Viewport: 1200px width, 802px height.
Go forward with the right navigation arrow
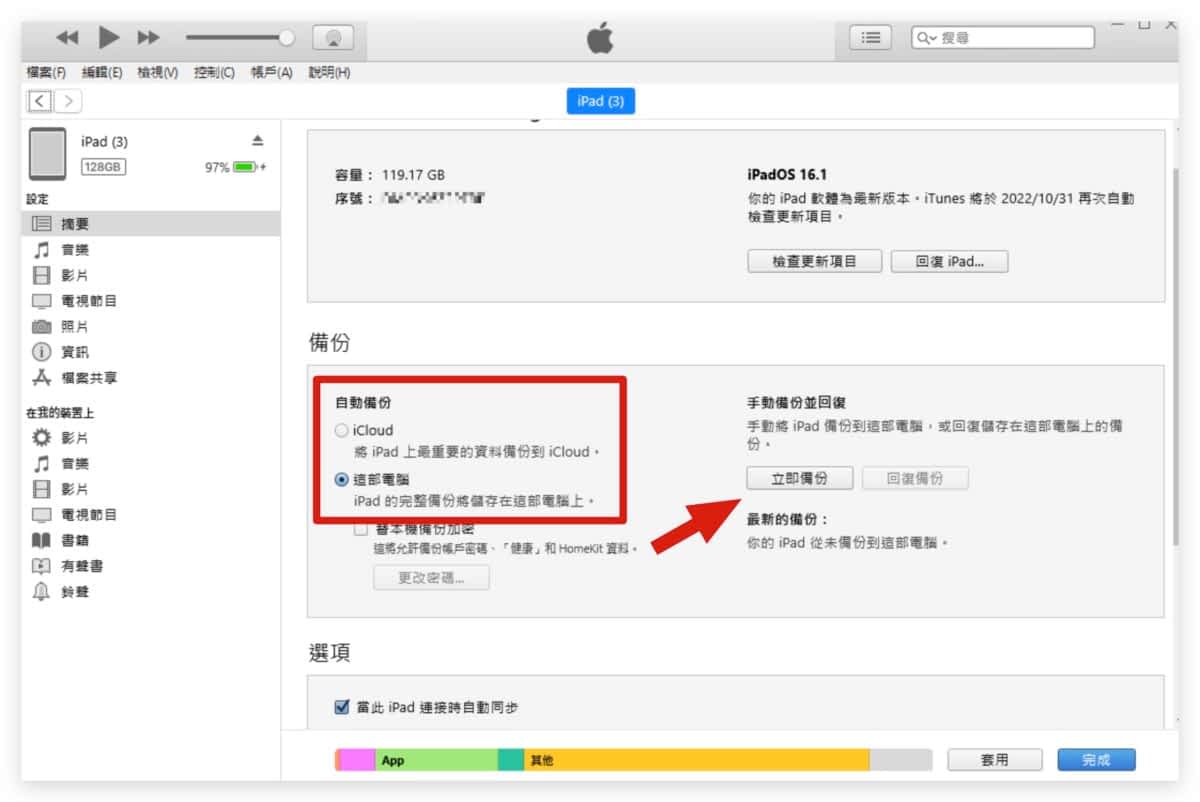pyautogui.click(x=68, y=101)
